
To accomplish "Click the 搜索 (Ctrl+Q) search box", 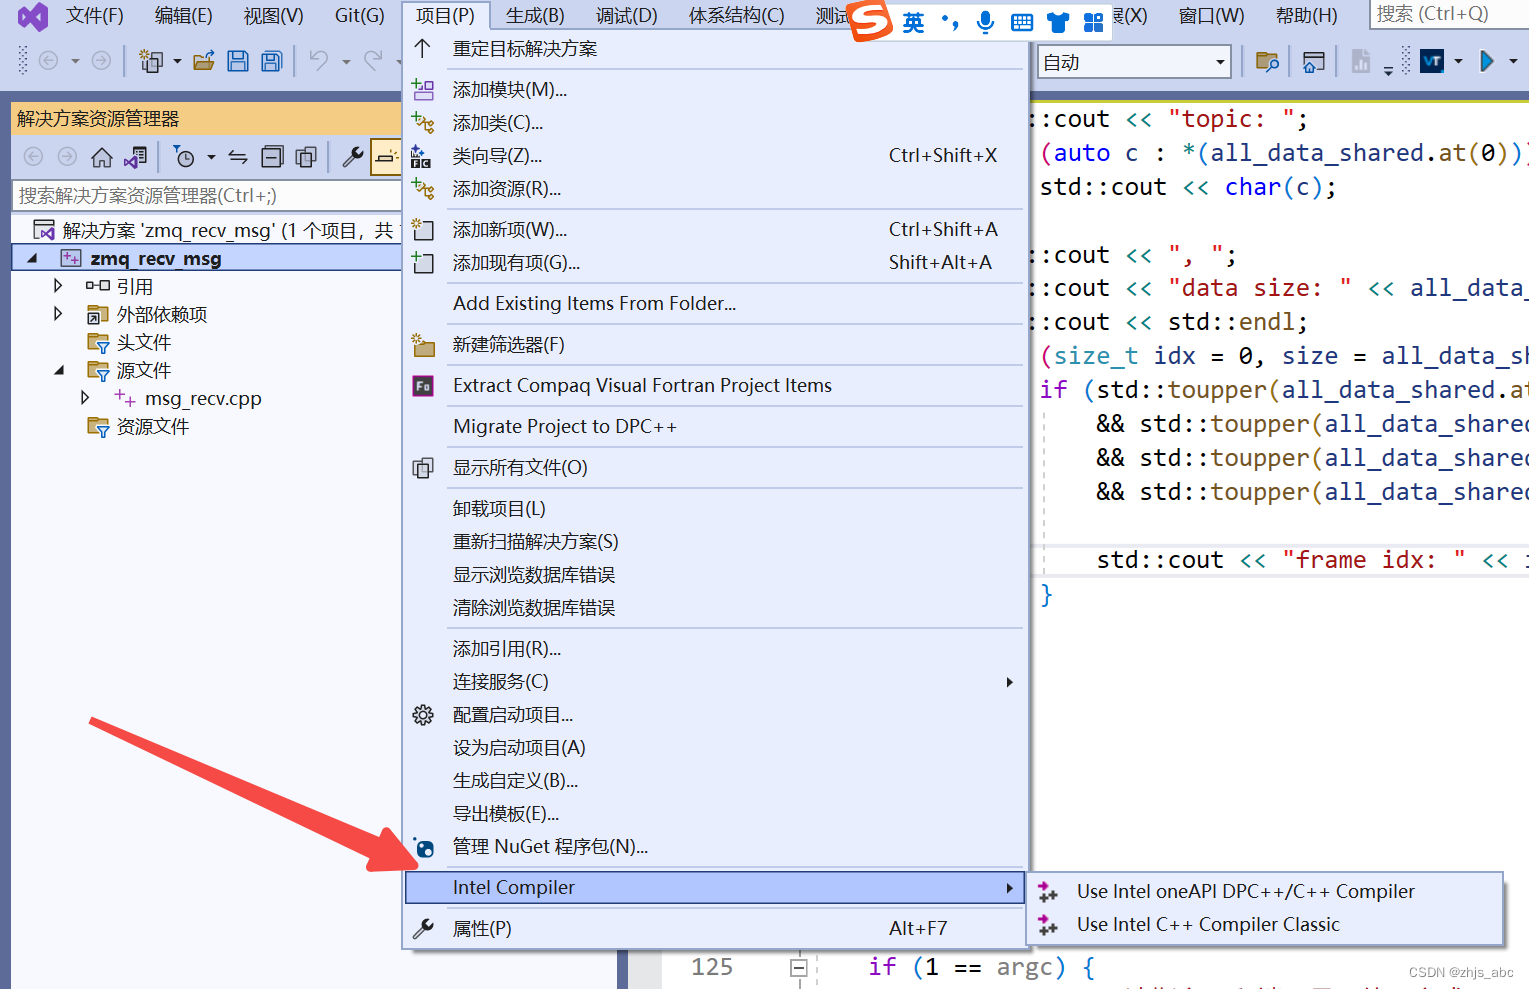I will click(1449, 14).
